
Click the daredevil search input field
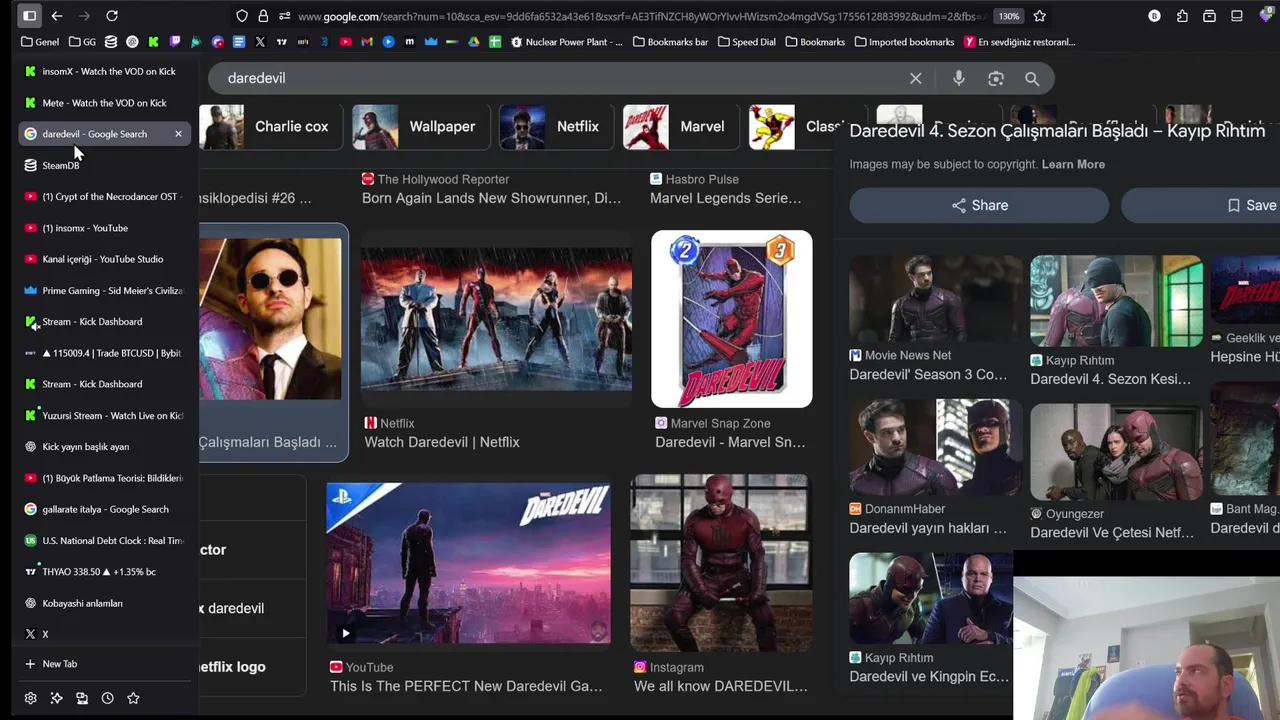560,78
